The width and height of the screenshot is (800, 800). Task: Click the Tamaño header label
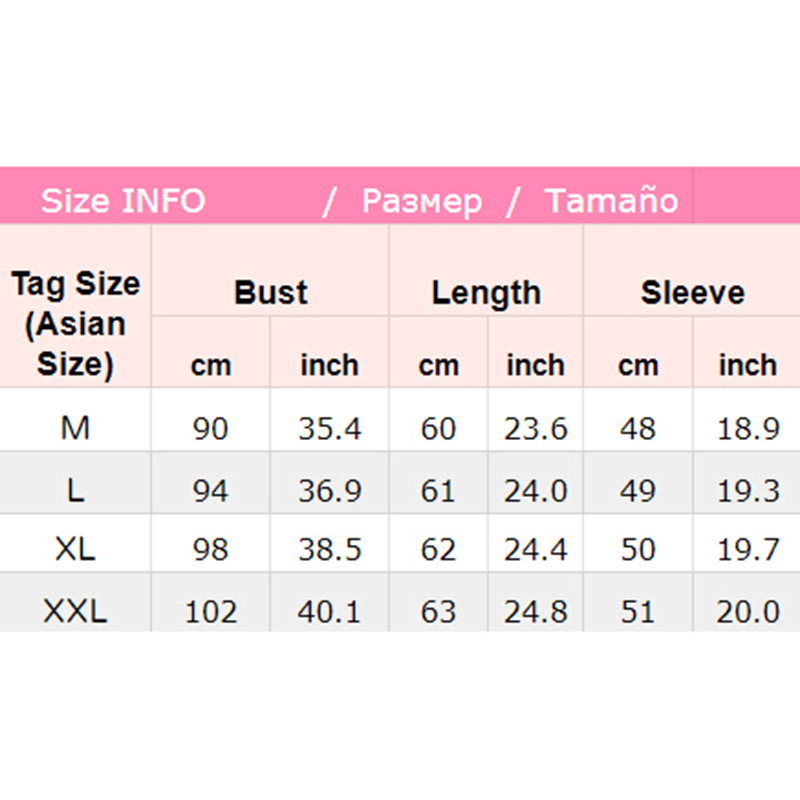click(x=611, y=201)
